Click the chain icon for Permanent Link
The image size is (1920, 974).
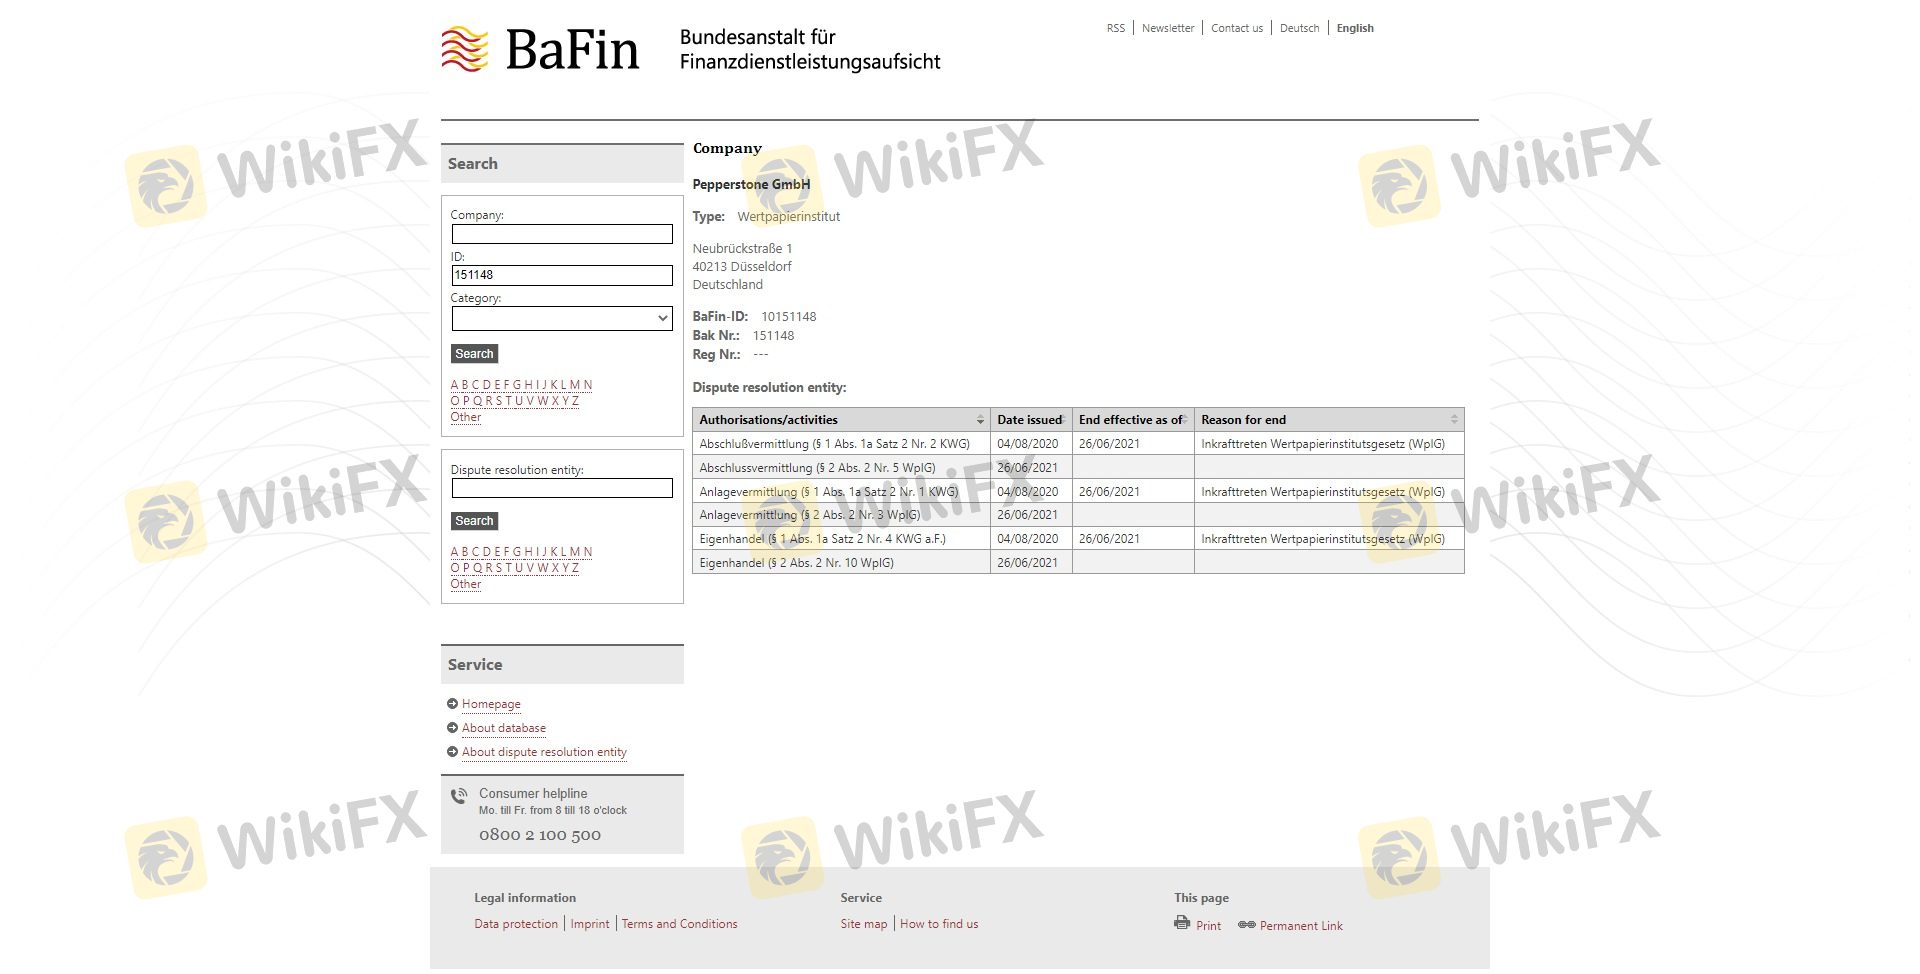pyautogui.click(x=1246, y=925)
